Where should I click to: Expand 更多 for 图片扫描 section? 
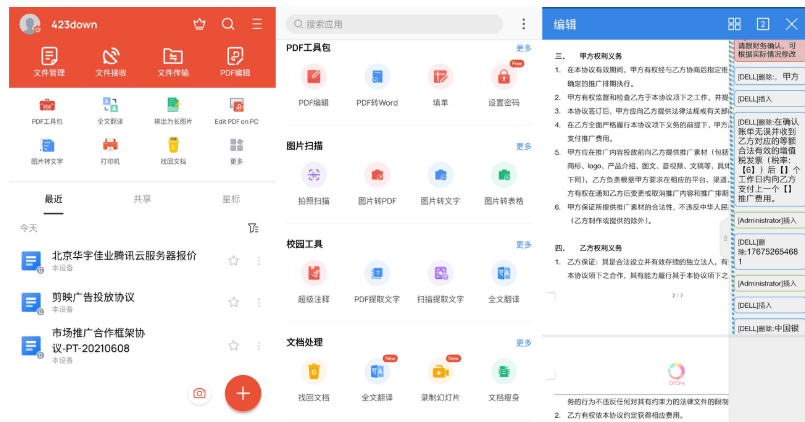pyautogui.click(x=524, y=146)
